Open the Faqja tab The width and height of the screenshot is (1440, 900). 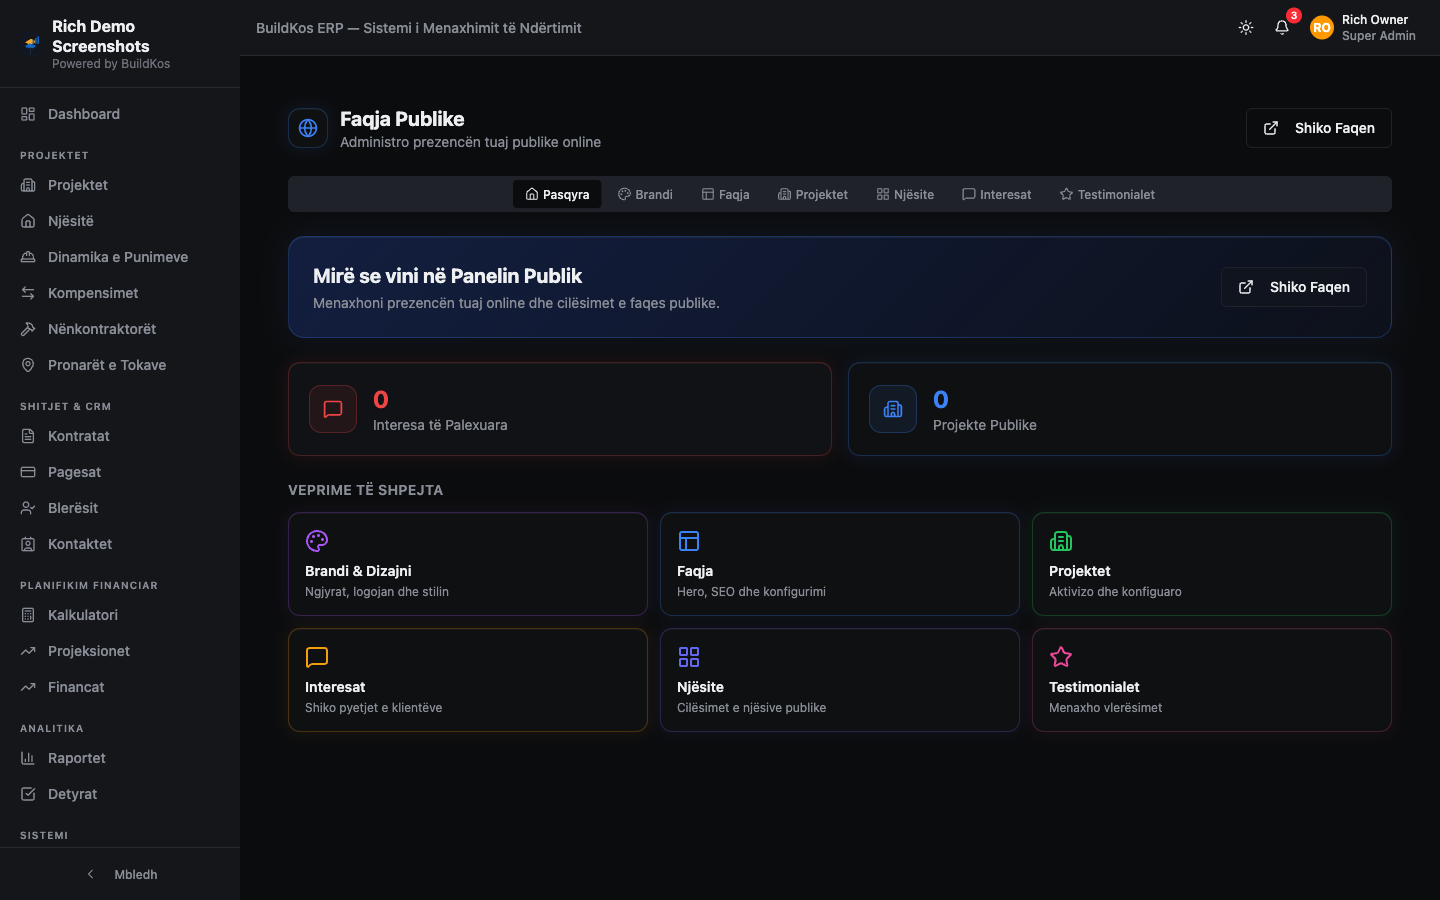(x=725, y=194)
